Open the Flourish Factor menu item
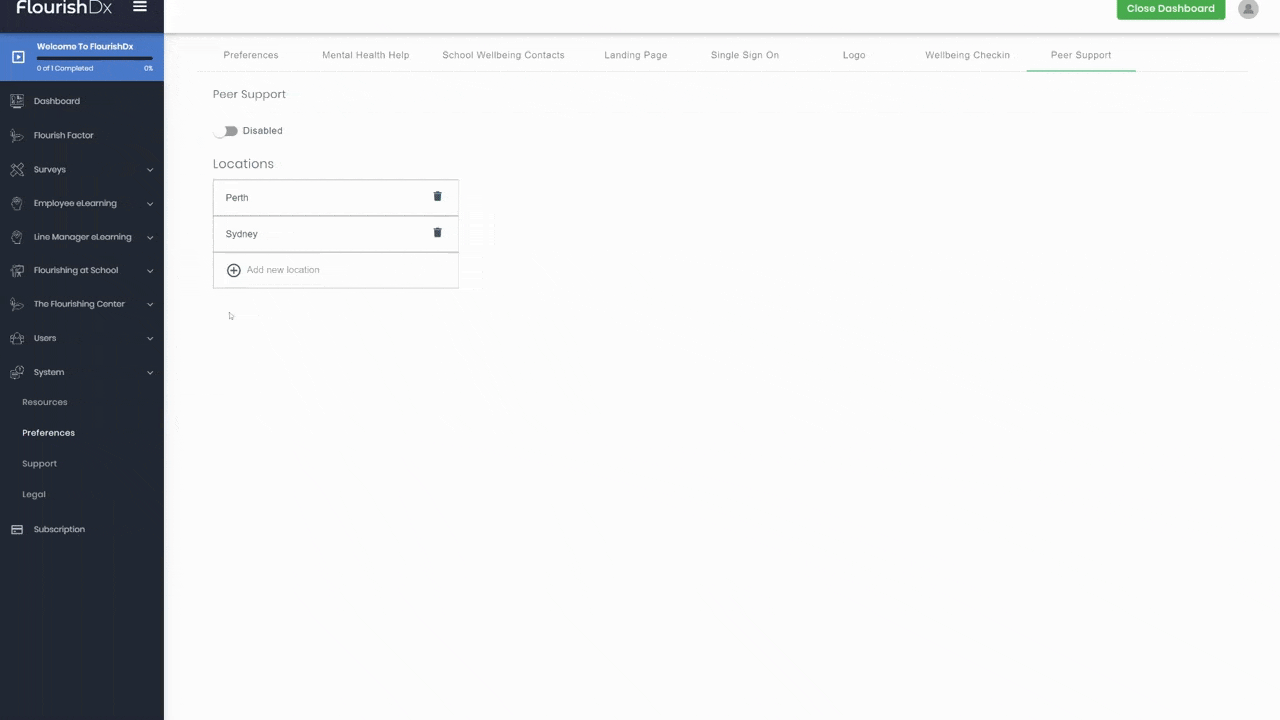This screenshot has height=720, width=1280. [x=63, y=135]
